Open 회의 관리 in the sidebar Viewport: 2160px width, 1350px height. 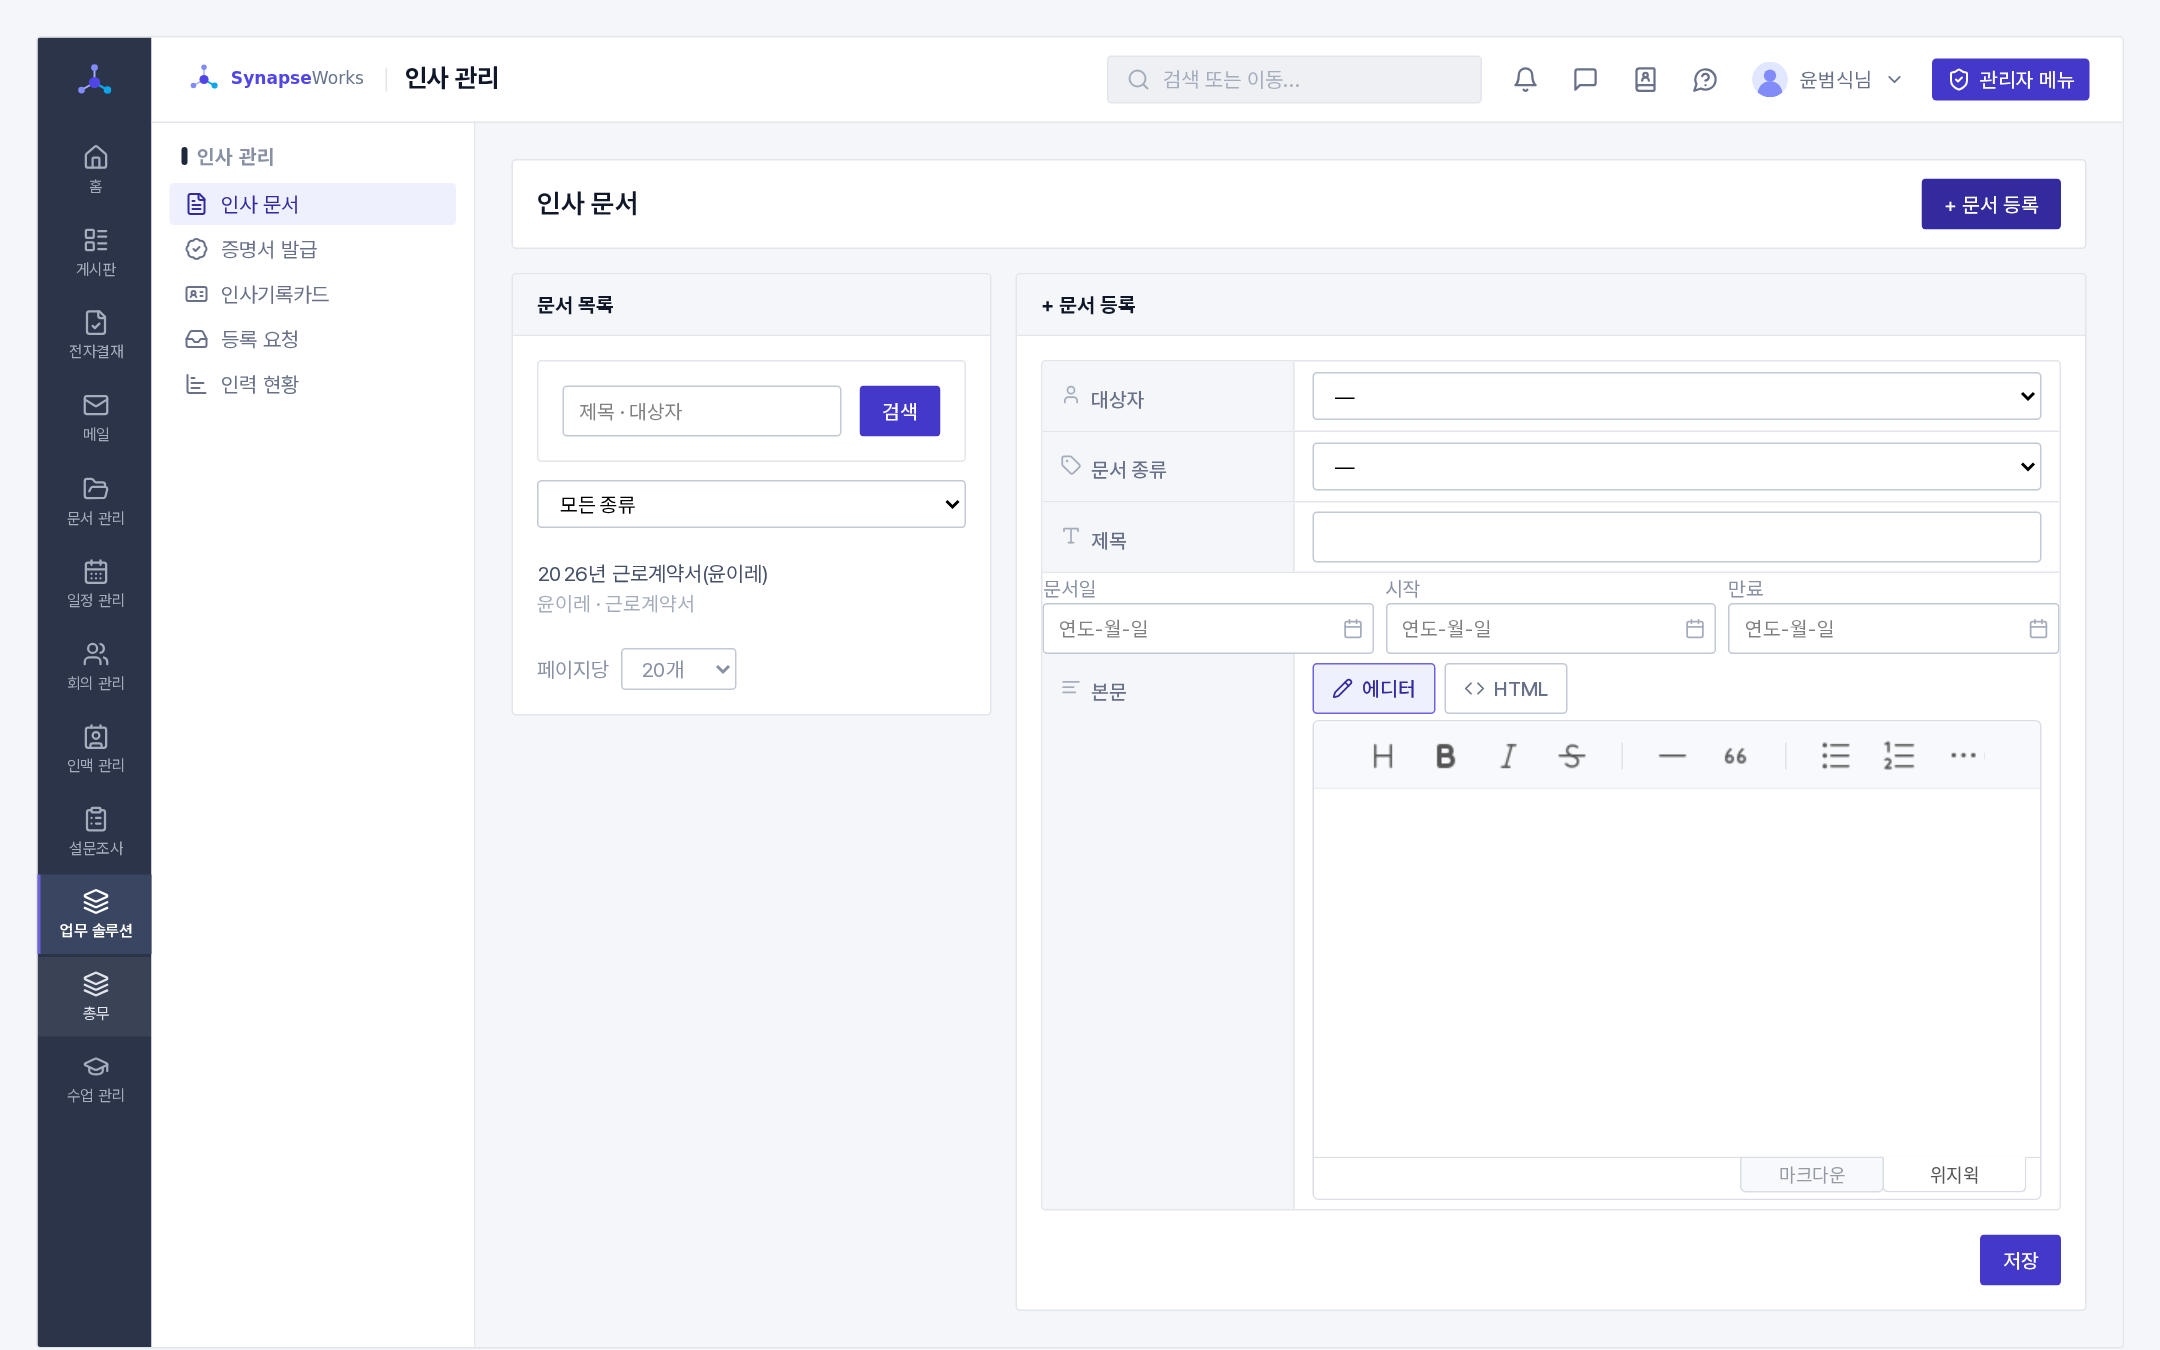95,666
